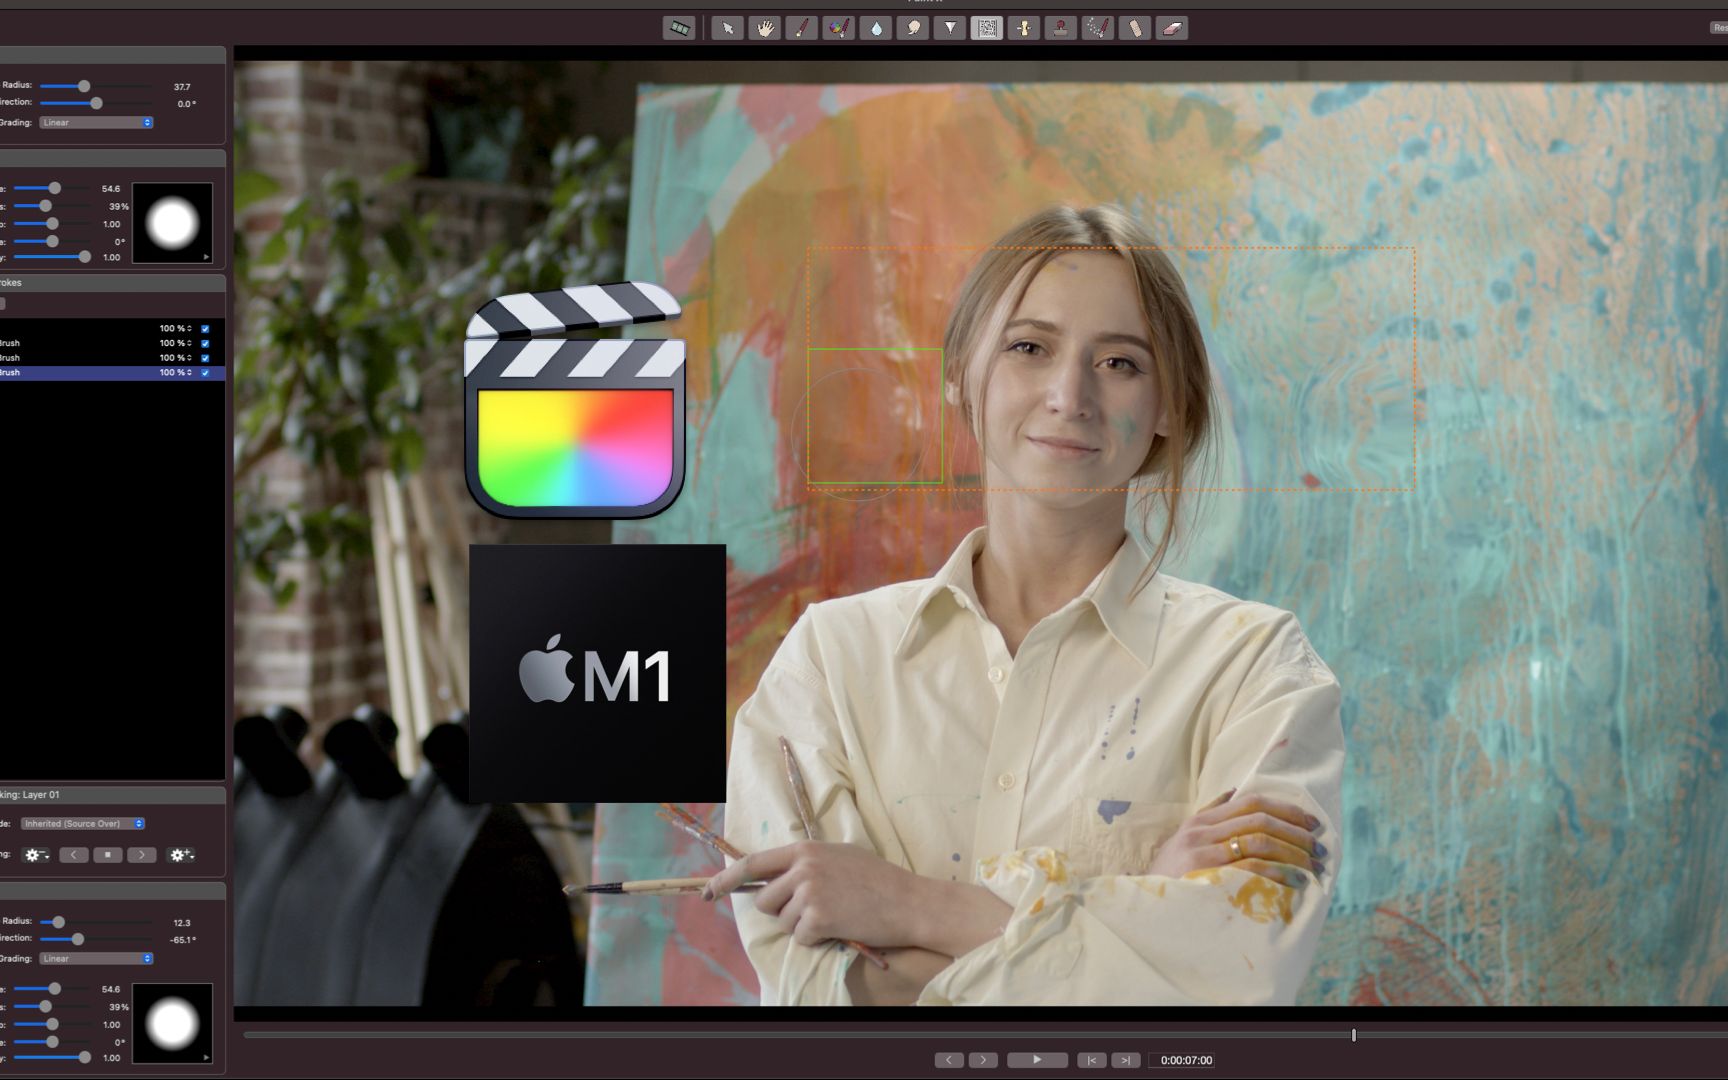Click the stop tracking square button
The height and width of the screenshot is (1080, 1728).
(x=108, y=855)
